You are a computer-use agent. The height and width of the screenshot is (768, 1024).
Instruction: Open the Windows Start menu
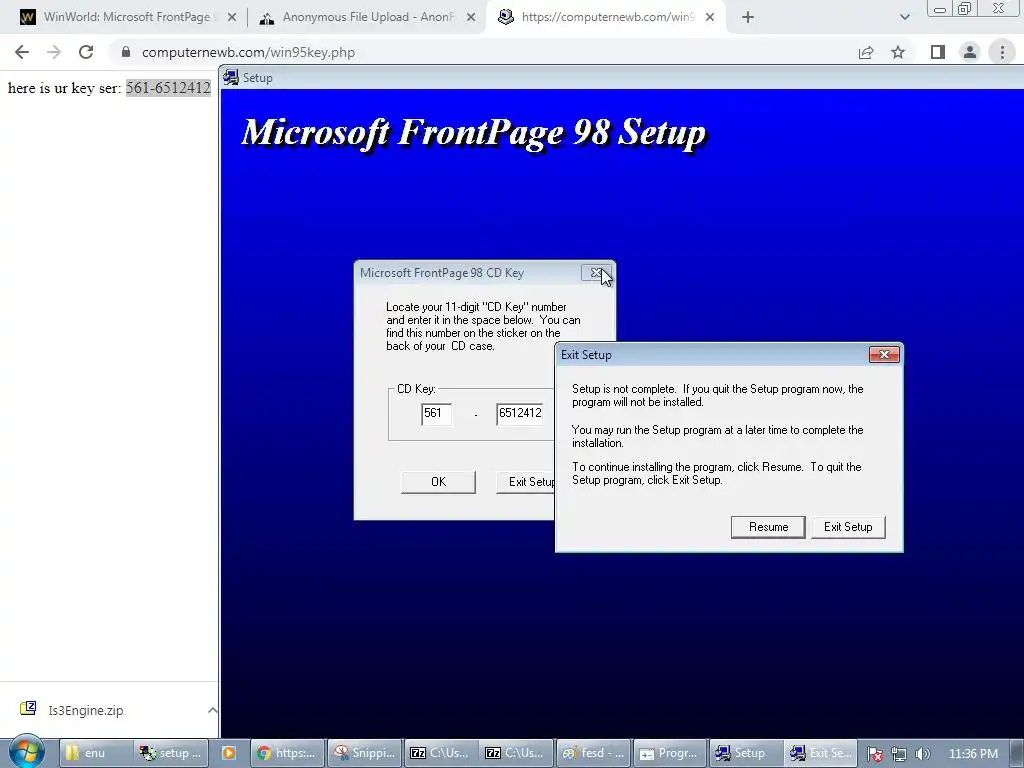click(x=26, y=752)
